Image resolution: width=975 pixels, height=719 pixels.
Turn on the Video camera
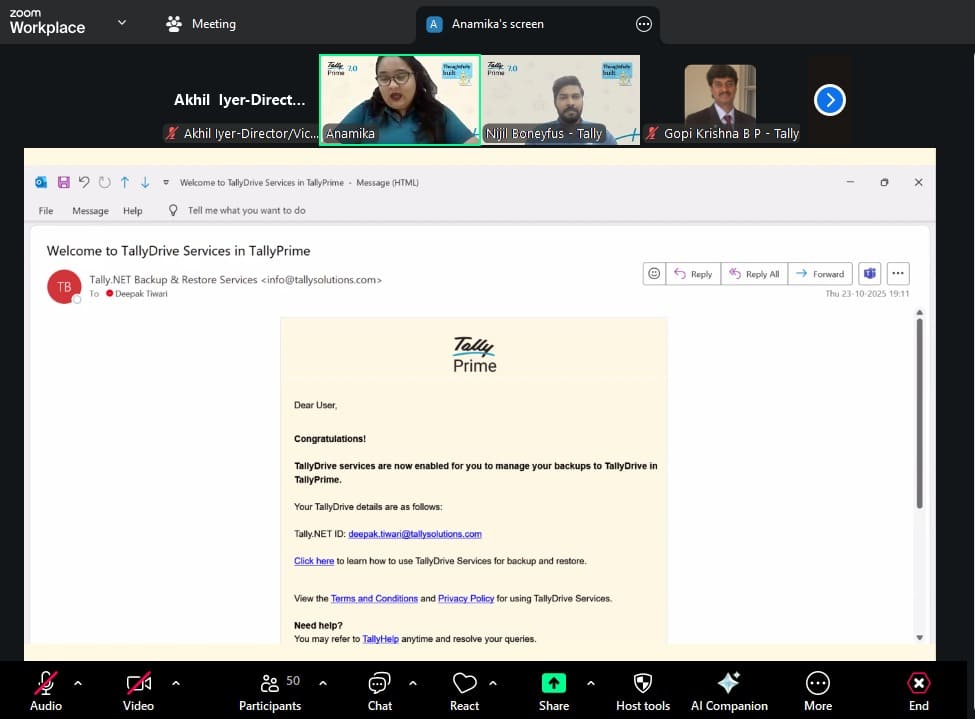138,683
